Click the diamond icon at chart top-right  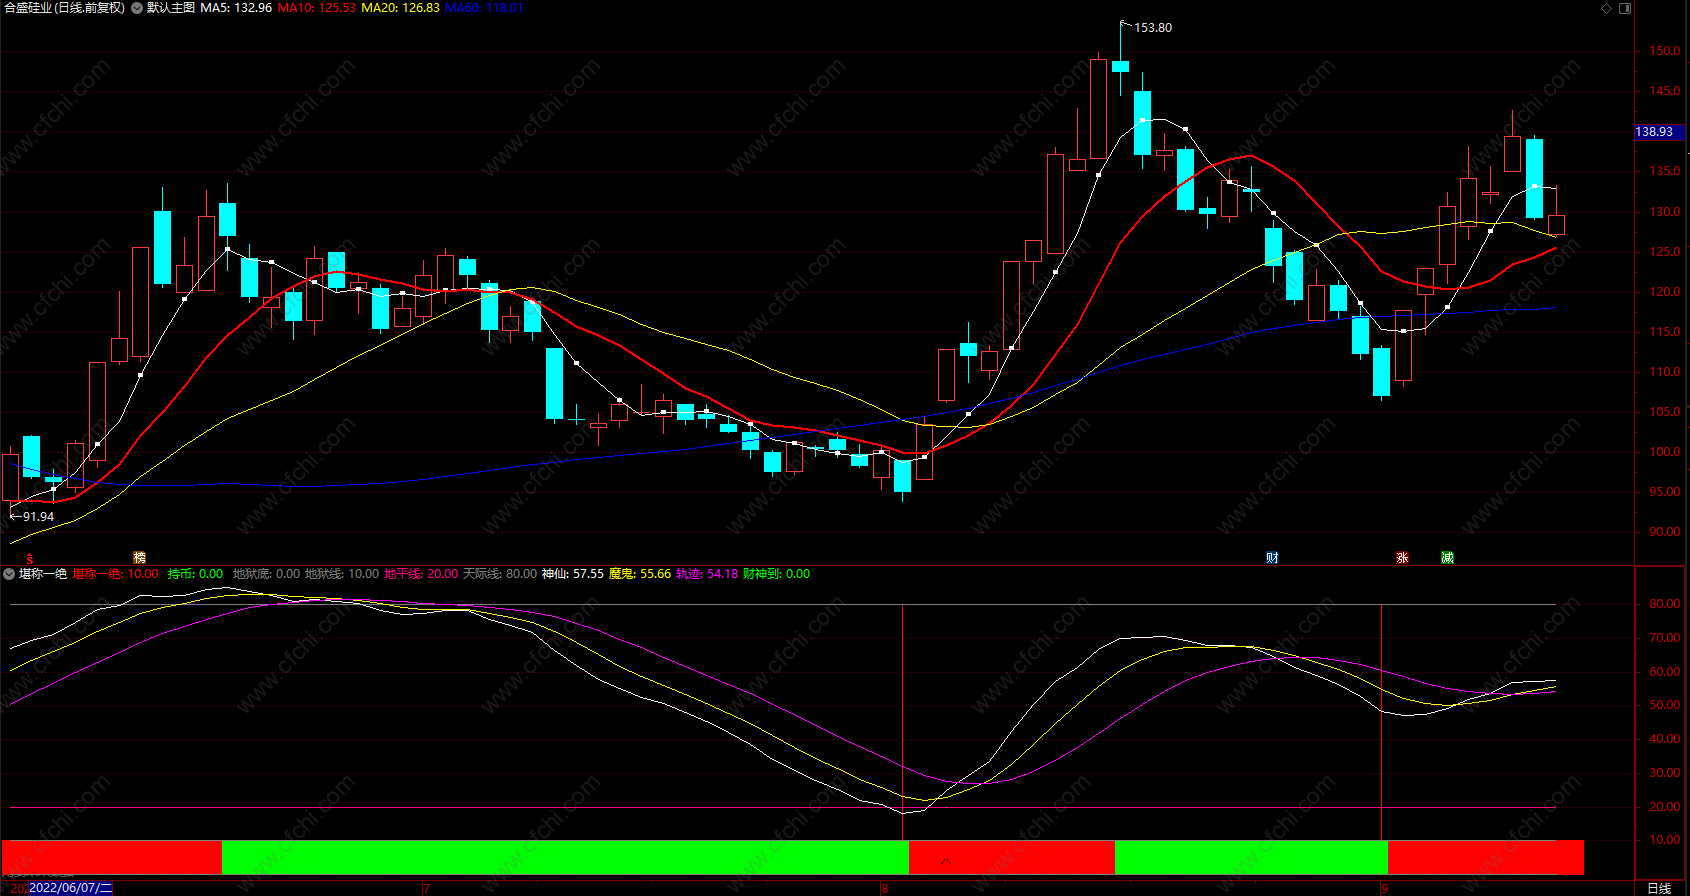(1607, 8)
